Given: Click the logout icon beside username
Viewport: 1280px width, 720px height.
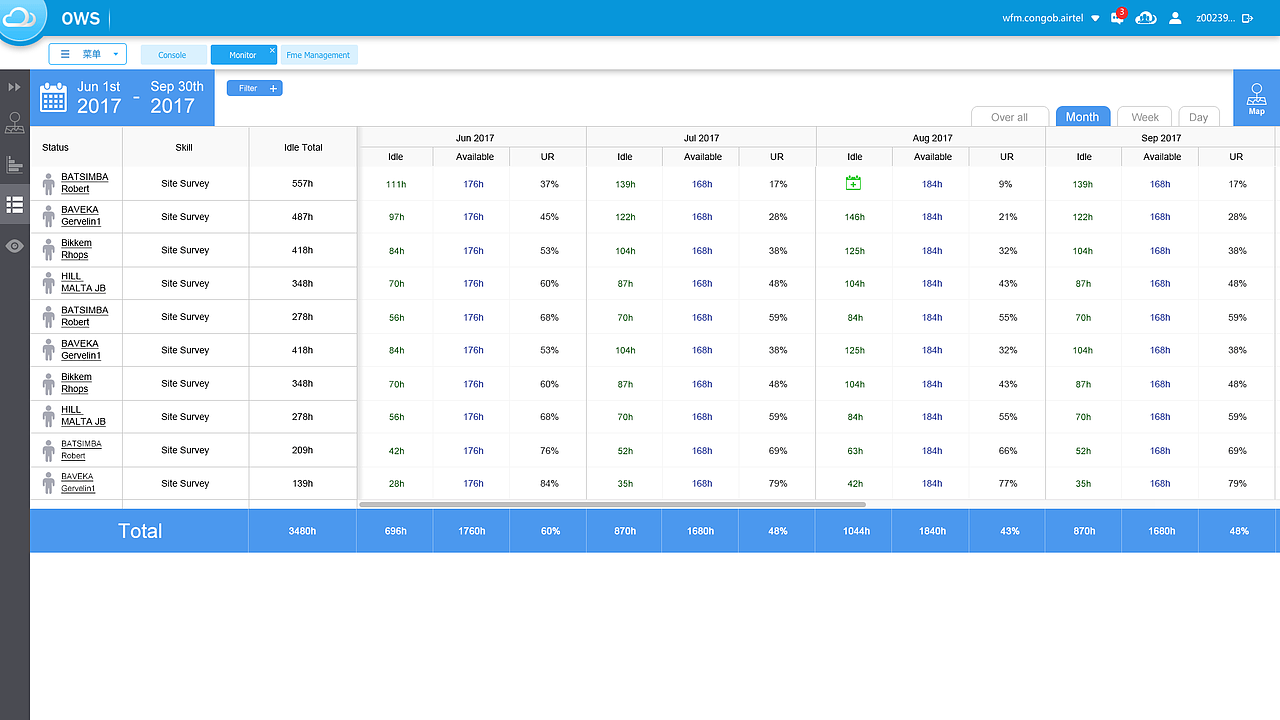Looking at the screenshot, I should [1247, 18].
